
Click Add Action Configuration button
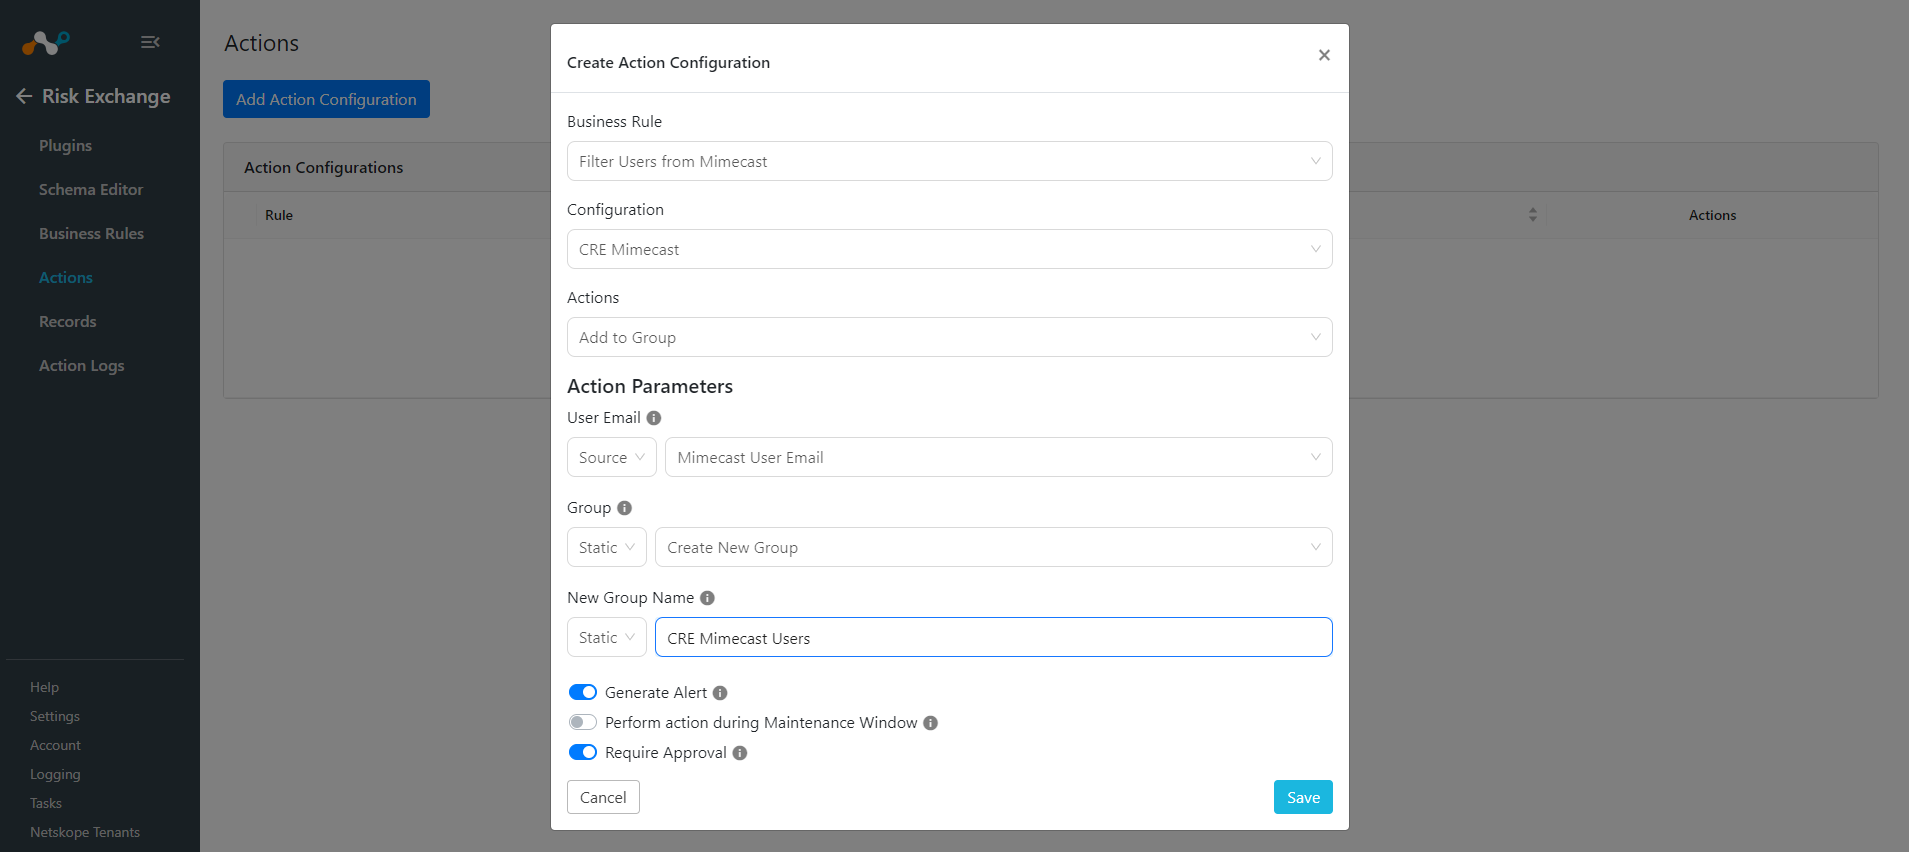pos(326,99)
